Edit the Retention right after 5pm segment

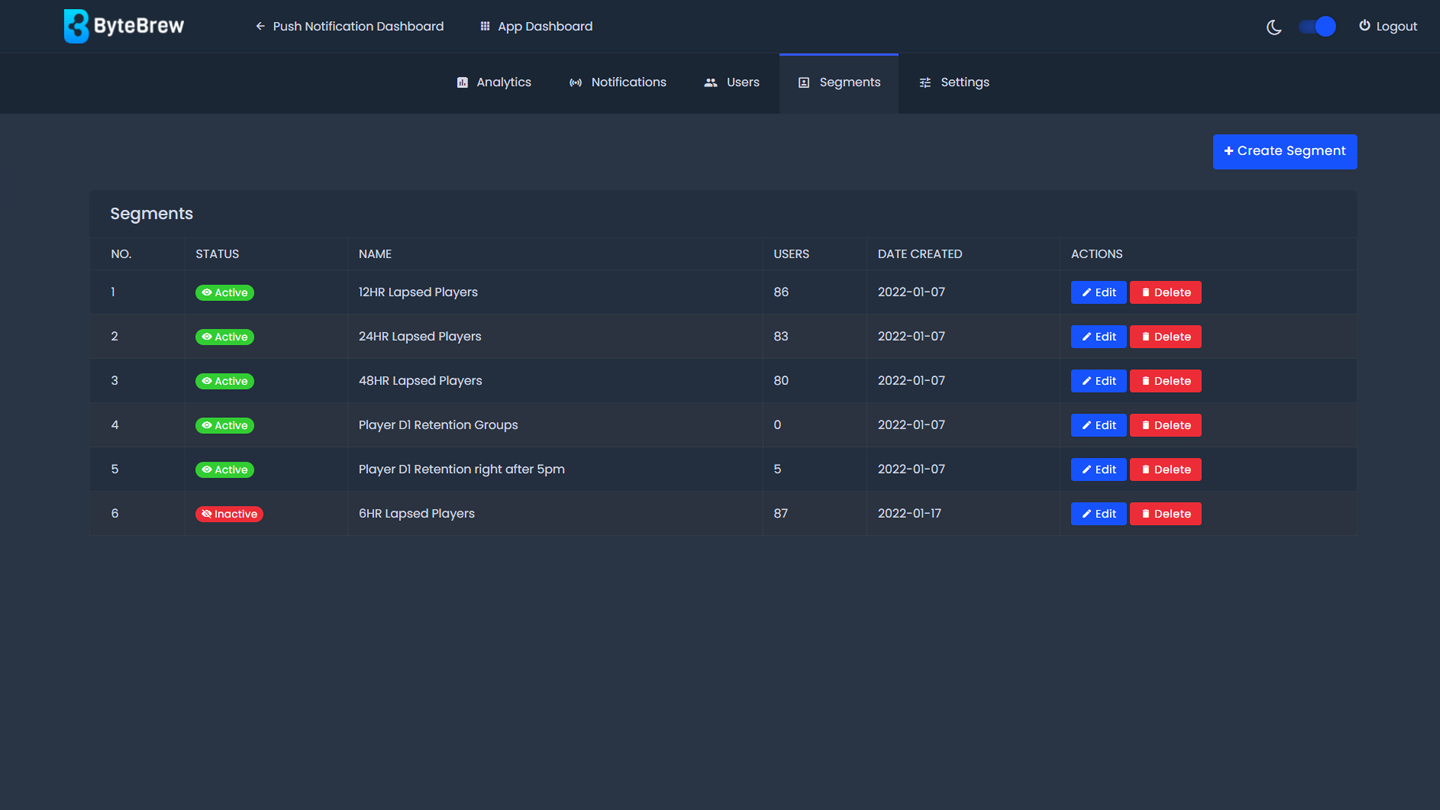point(1098,469)
